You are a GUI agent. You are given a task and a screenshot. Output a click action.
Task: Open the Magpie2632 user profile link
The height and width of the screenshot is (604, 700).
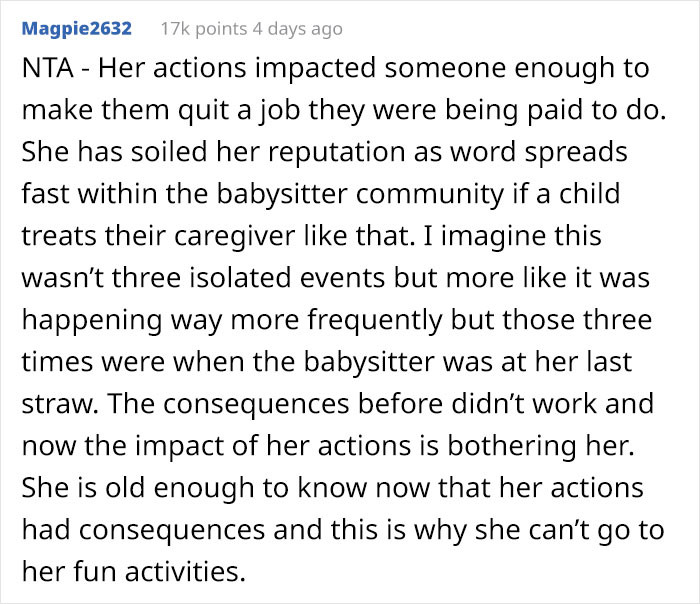(x=77, y=29)
